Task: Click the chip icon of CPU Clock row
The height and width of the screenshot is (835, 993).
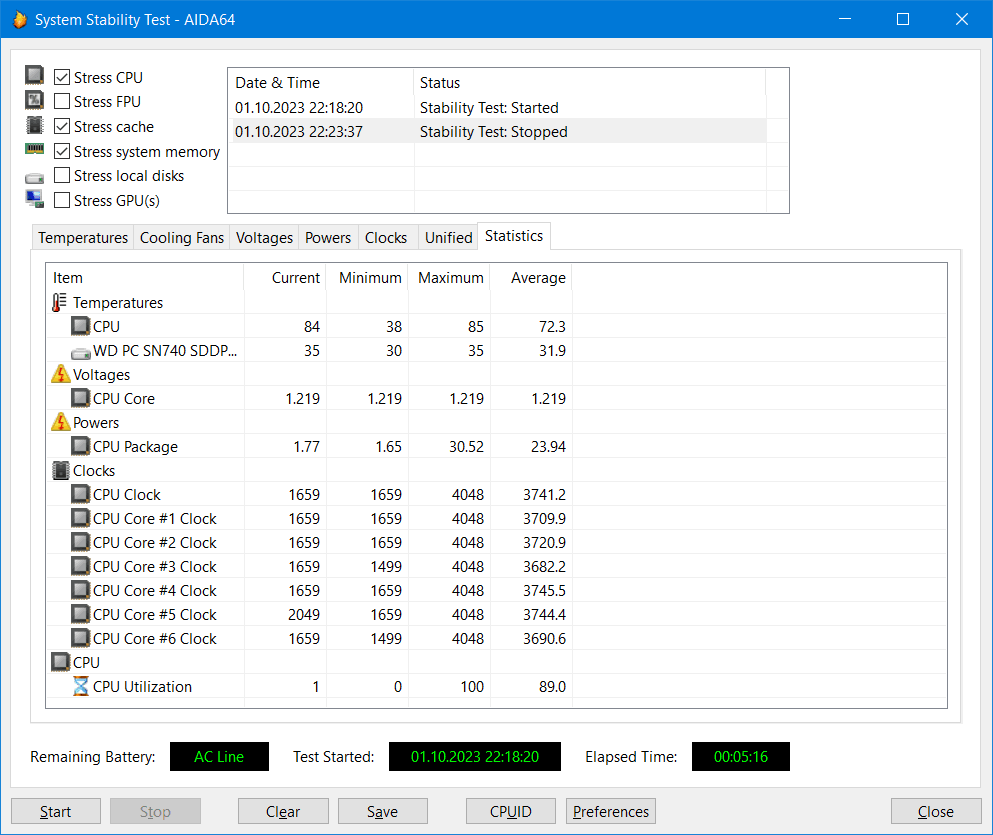Action: (x=80, y=494)
